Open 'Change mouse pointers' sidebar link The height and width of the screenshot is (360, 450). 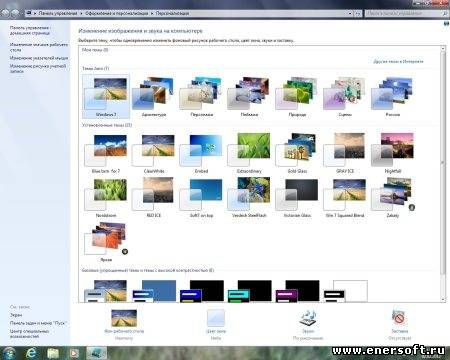pos(39,58)
